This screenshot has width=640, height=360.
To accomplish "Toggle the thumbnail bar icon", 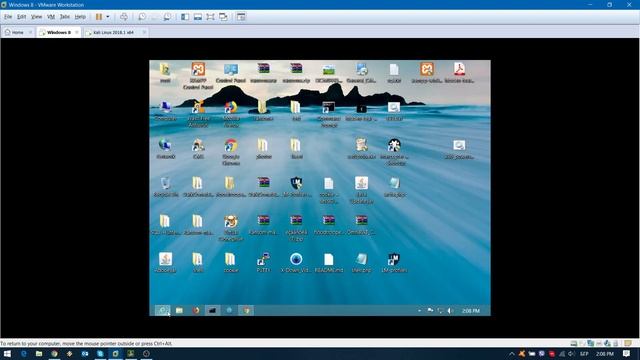I will click(198, 17).
